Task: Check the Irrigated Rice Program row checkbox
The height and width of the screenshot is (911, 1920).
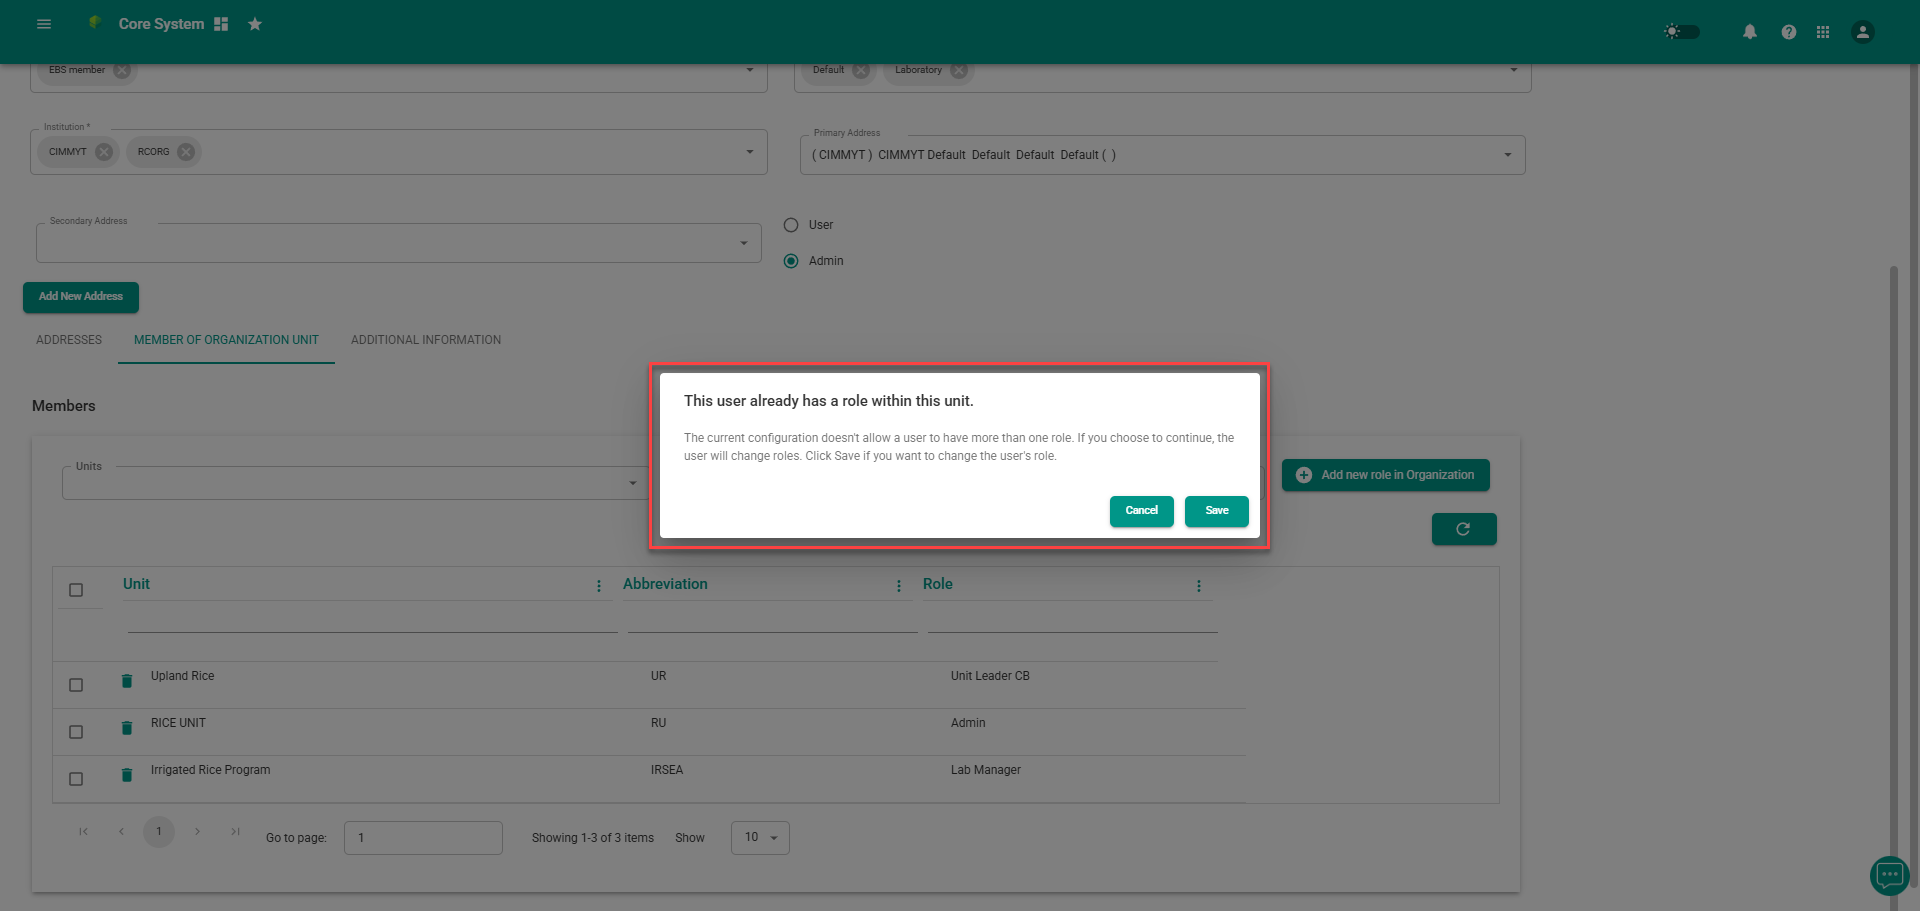Action: pyautogui.click(x=76, y=779)
